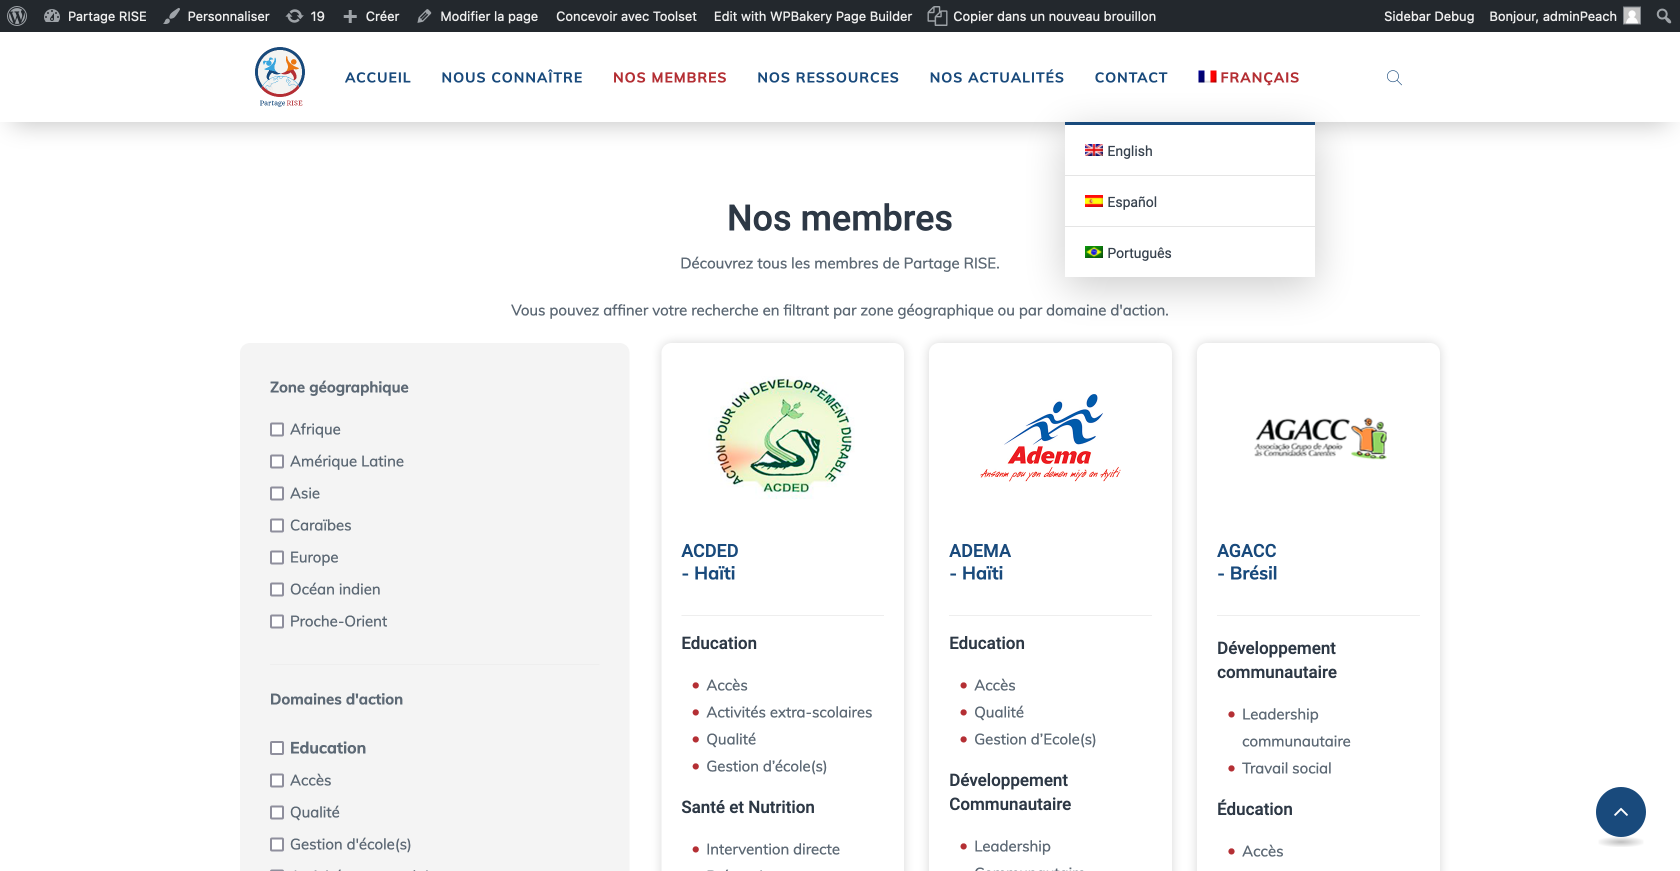1680x871 pixels.
Task: Select the Português language option
Action: point(1190,253)
